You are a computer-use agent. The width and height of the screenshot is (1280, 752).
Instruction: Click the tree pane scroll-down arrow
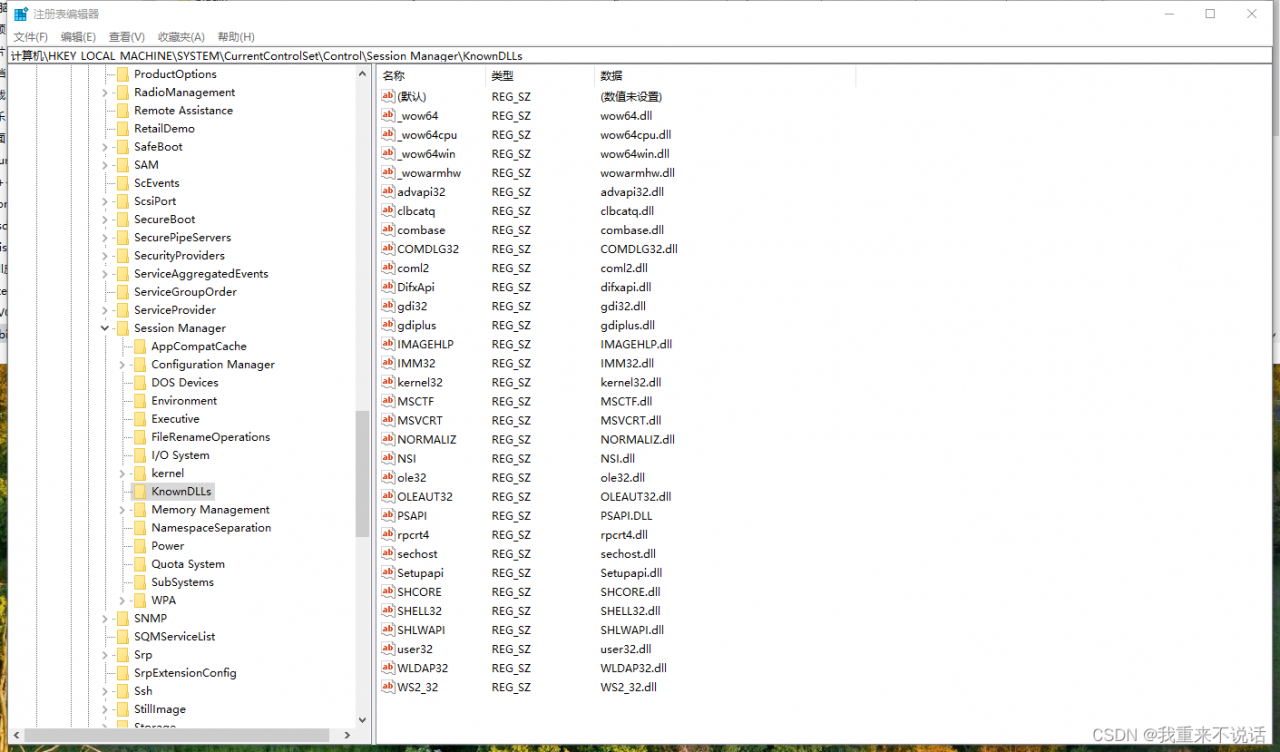pyautogui.click(x=362, y=720)
